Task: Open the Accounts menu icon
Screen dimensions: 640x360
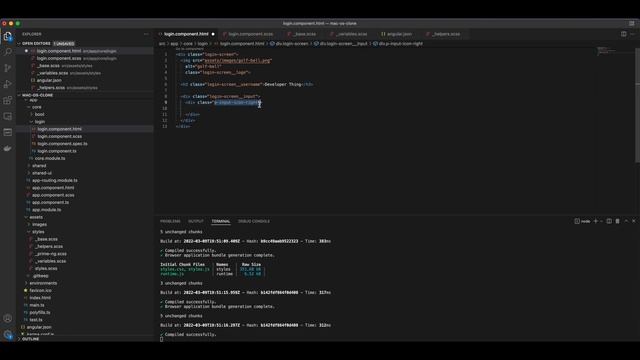Action: 7,318
